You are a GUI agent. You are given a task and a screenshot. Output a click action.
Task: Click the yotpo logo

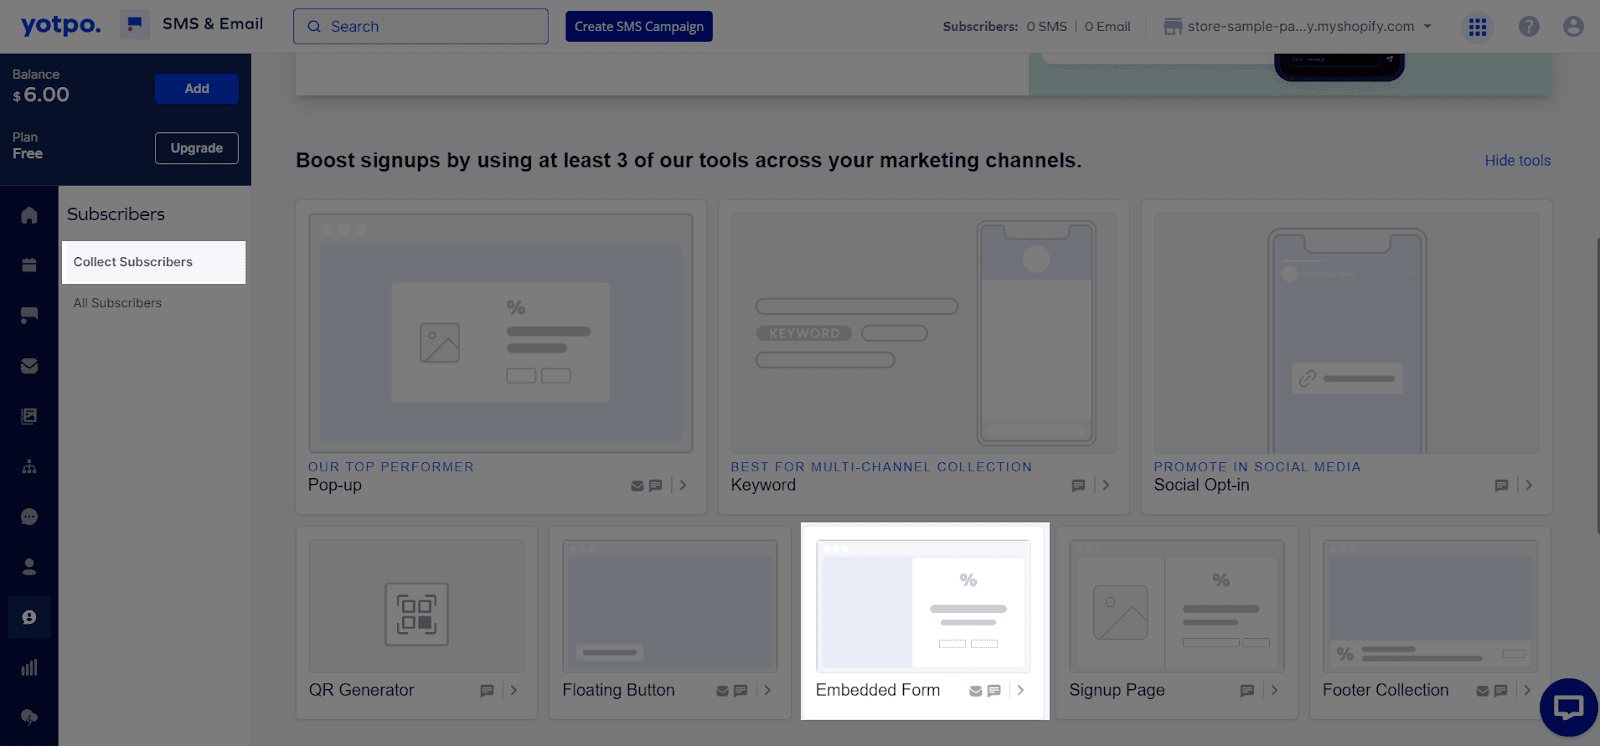61,25
